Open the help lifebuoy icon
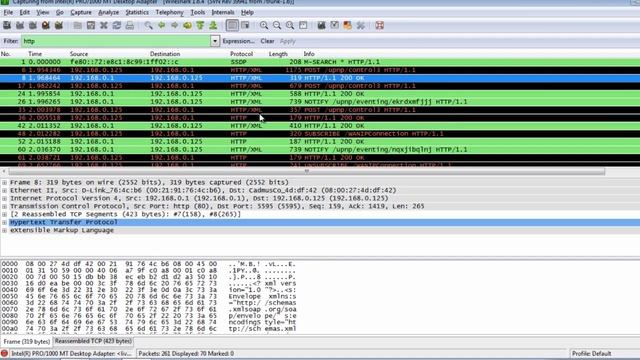640x360 pixels. (380, 25)
